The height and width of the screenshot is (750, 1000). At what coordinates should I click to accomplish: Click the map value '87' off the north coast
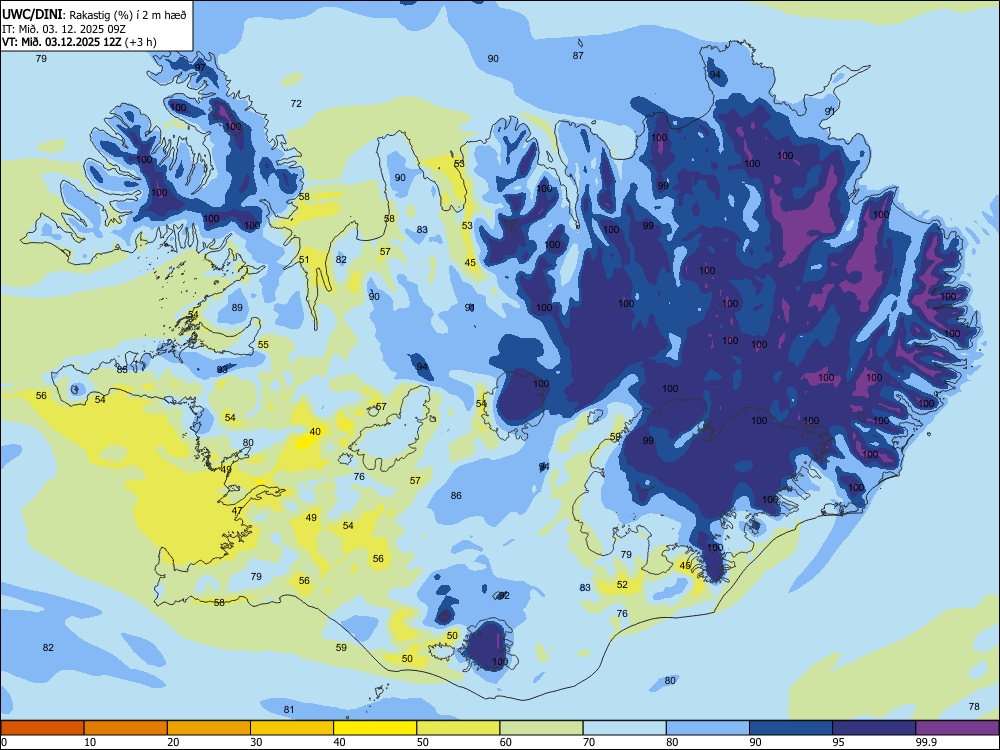(578, 55)
